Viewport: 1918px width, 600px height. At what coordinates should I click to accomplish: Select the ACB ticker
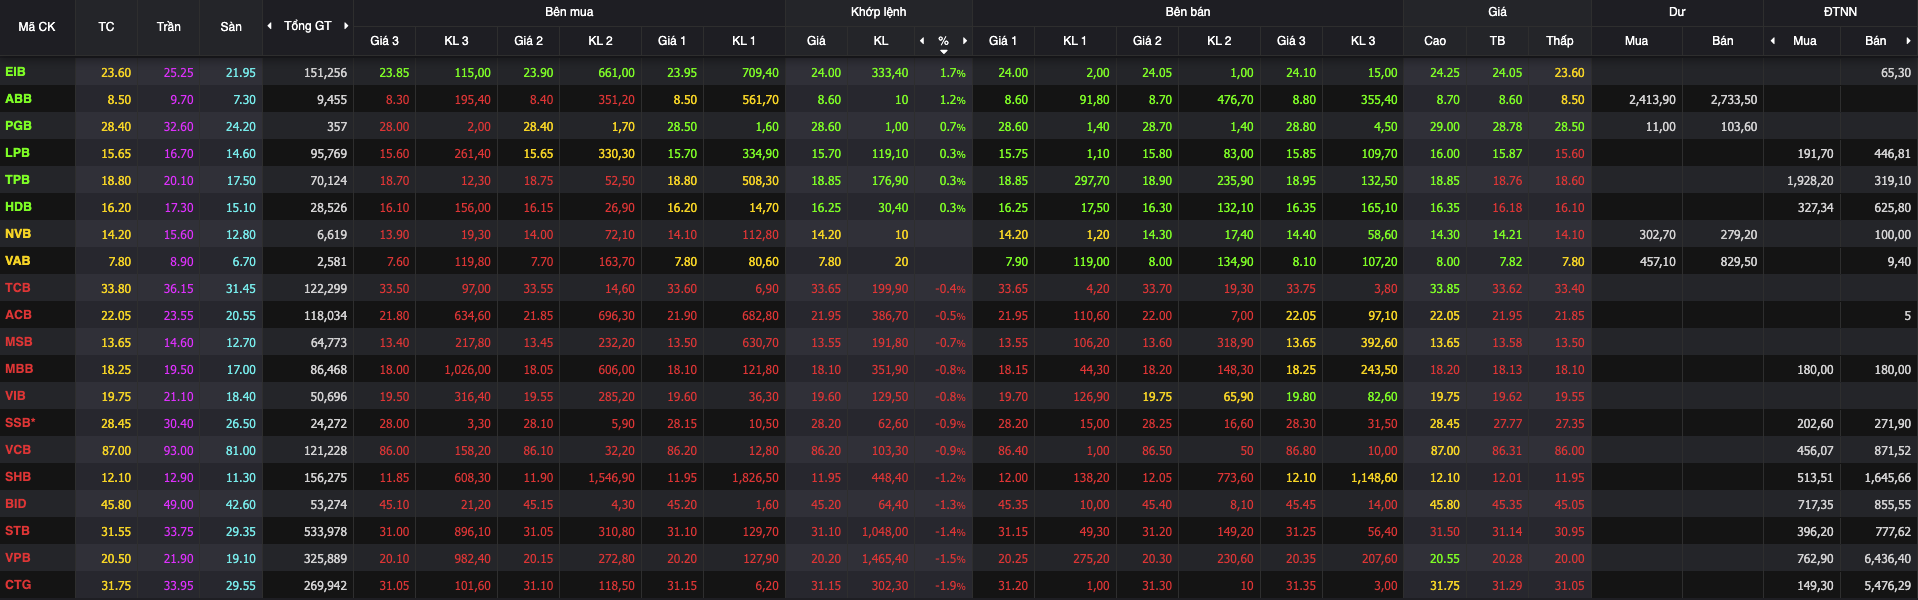[x=18, y=315]
